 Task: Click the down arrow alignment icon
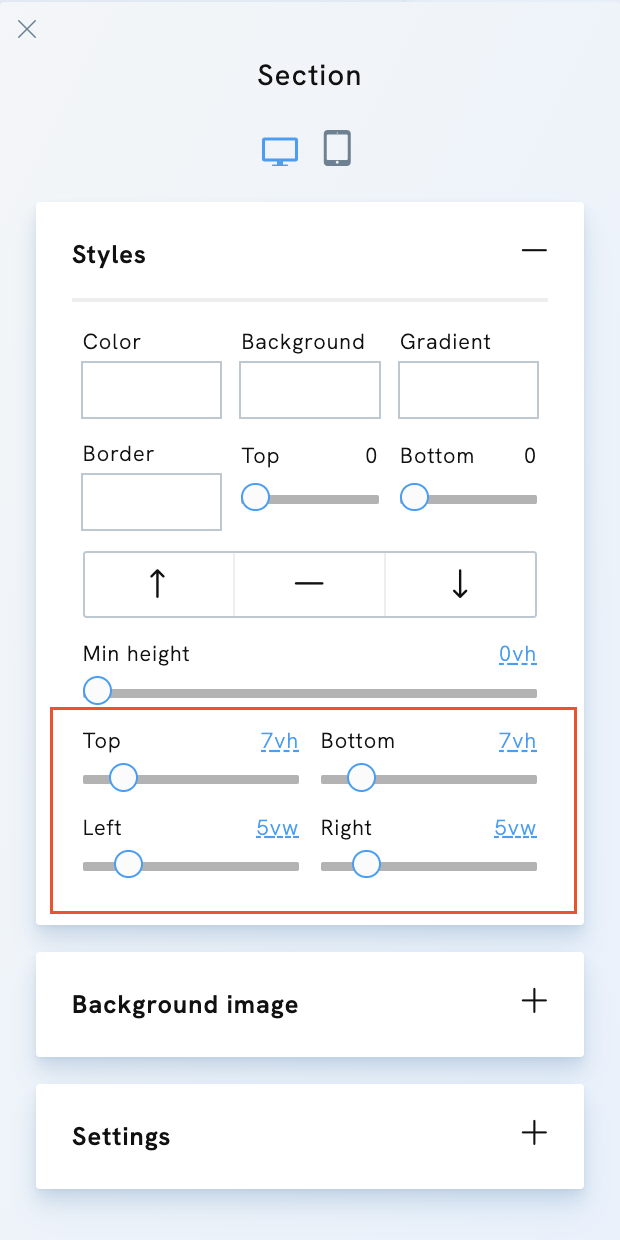pyautogui.click(x=461, y=584)
